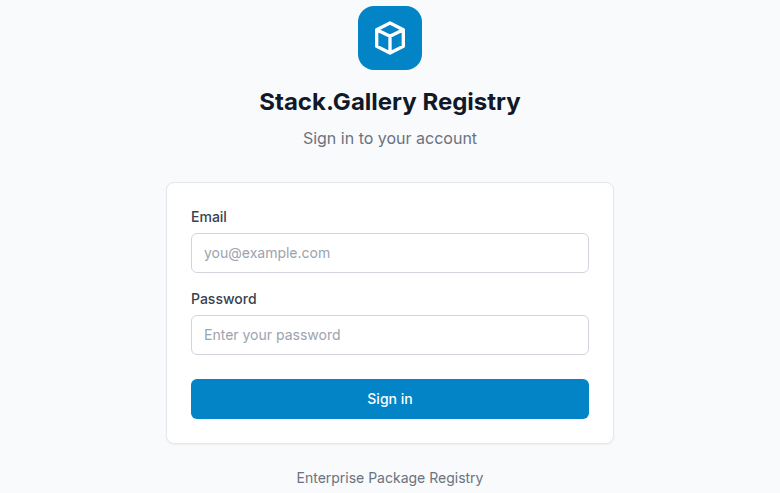The image size is (780, 493).
Task: Click the you@example.com placeholder text
Action: click(x=267, y=253)
